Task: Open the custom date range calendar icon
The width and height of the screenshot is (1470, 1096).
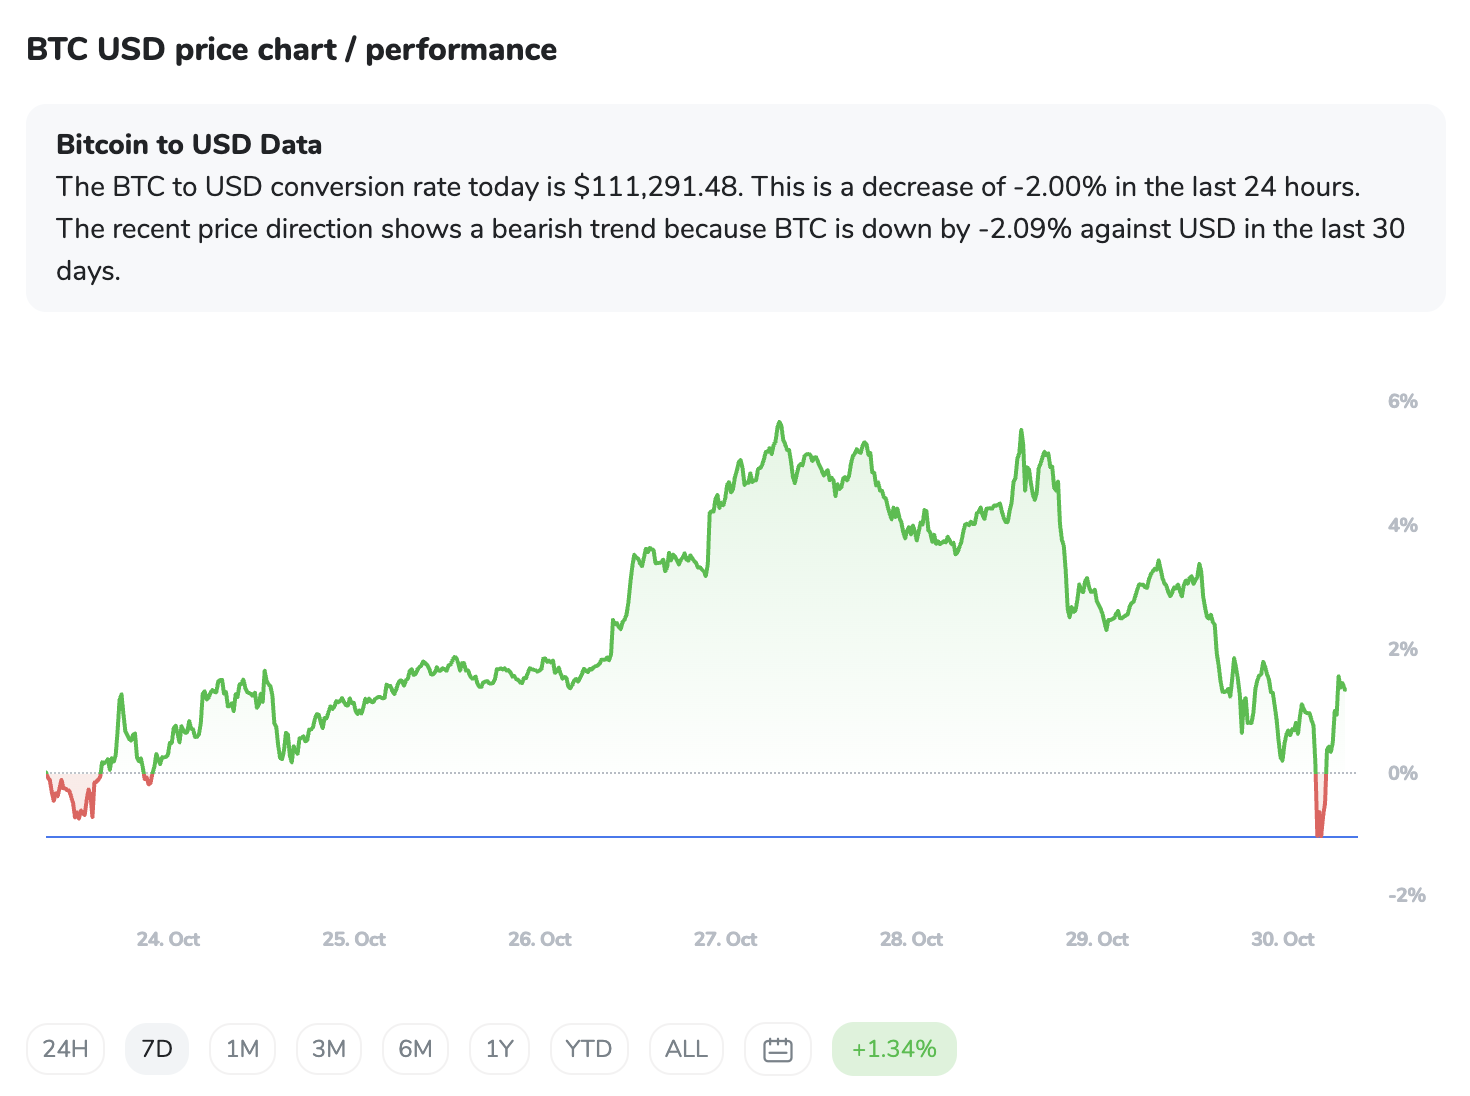Action: pyautogui.click(x=777, y=1049)
